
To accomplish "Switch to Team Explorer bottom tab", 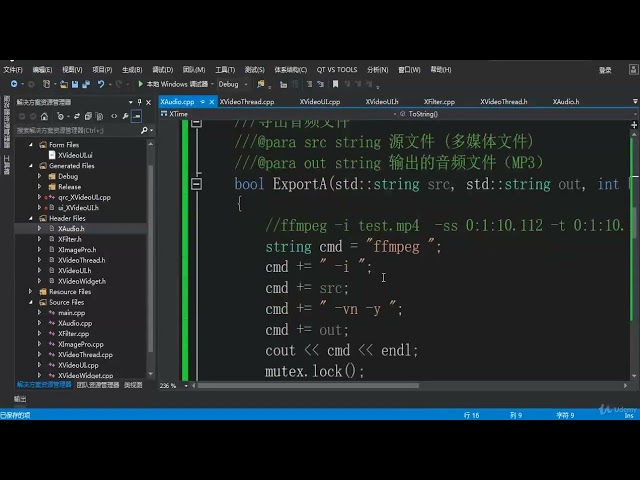I will click(98, 385).
